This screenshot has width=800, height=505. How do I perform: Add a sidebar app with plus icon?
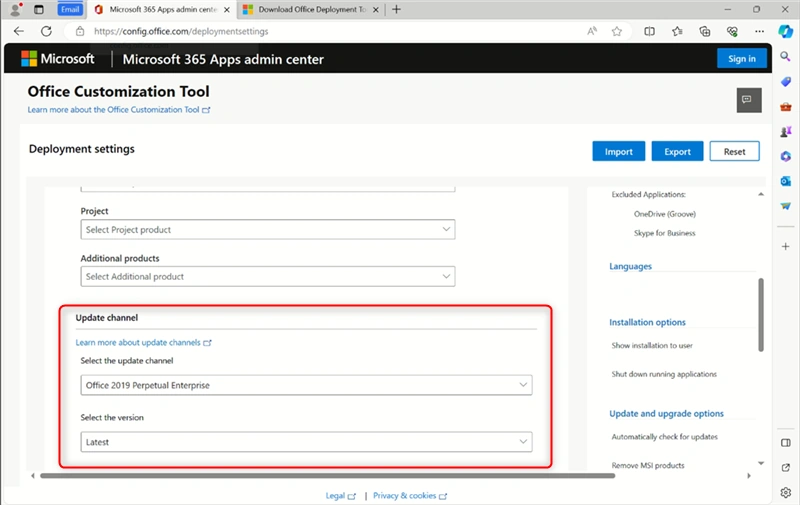[x=786, y=246]
